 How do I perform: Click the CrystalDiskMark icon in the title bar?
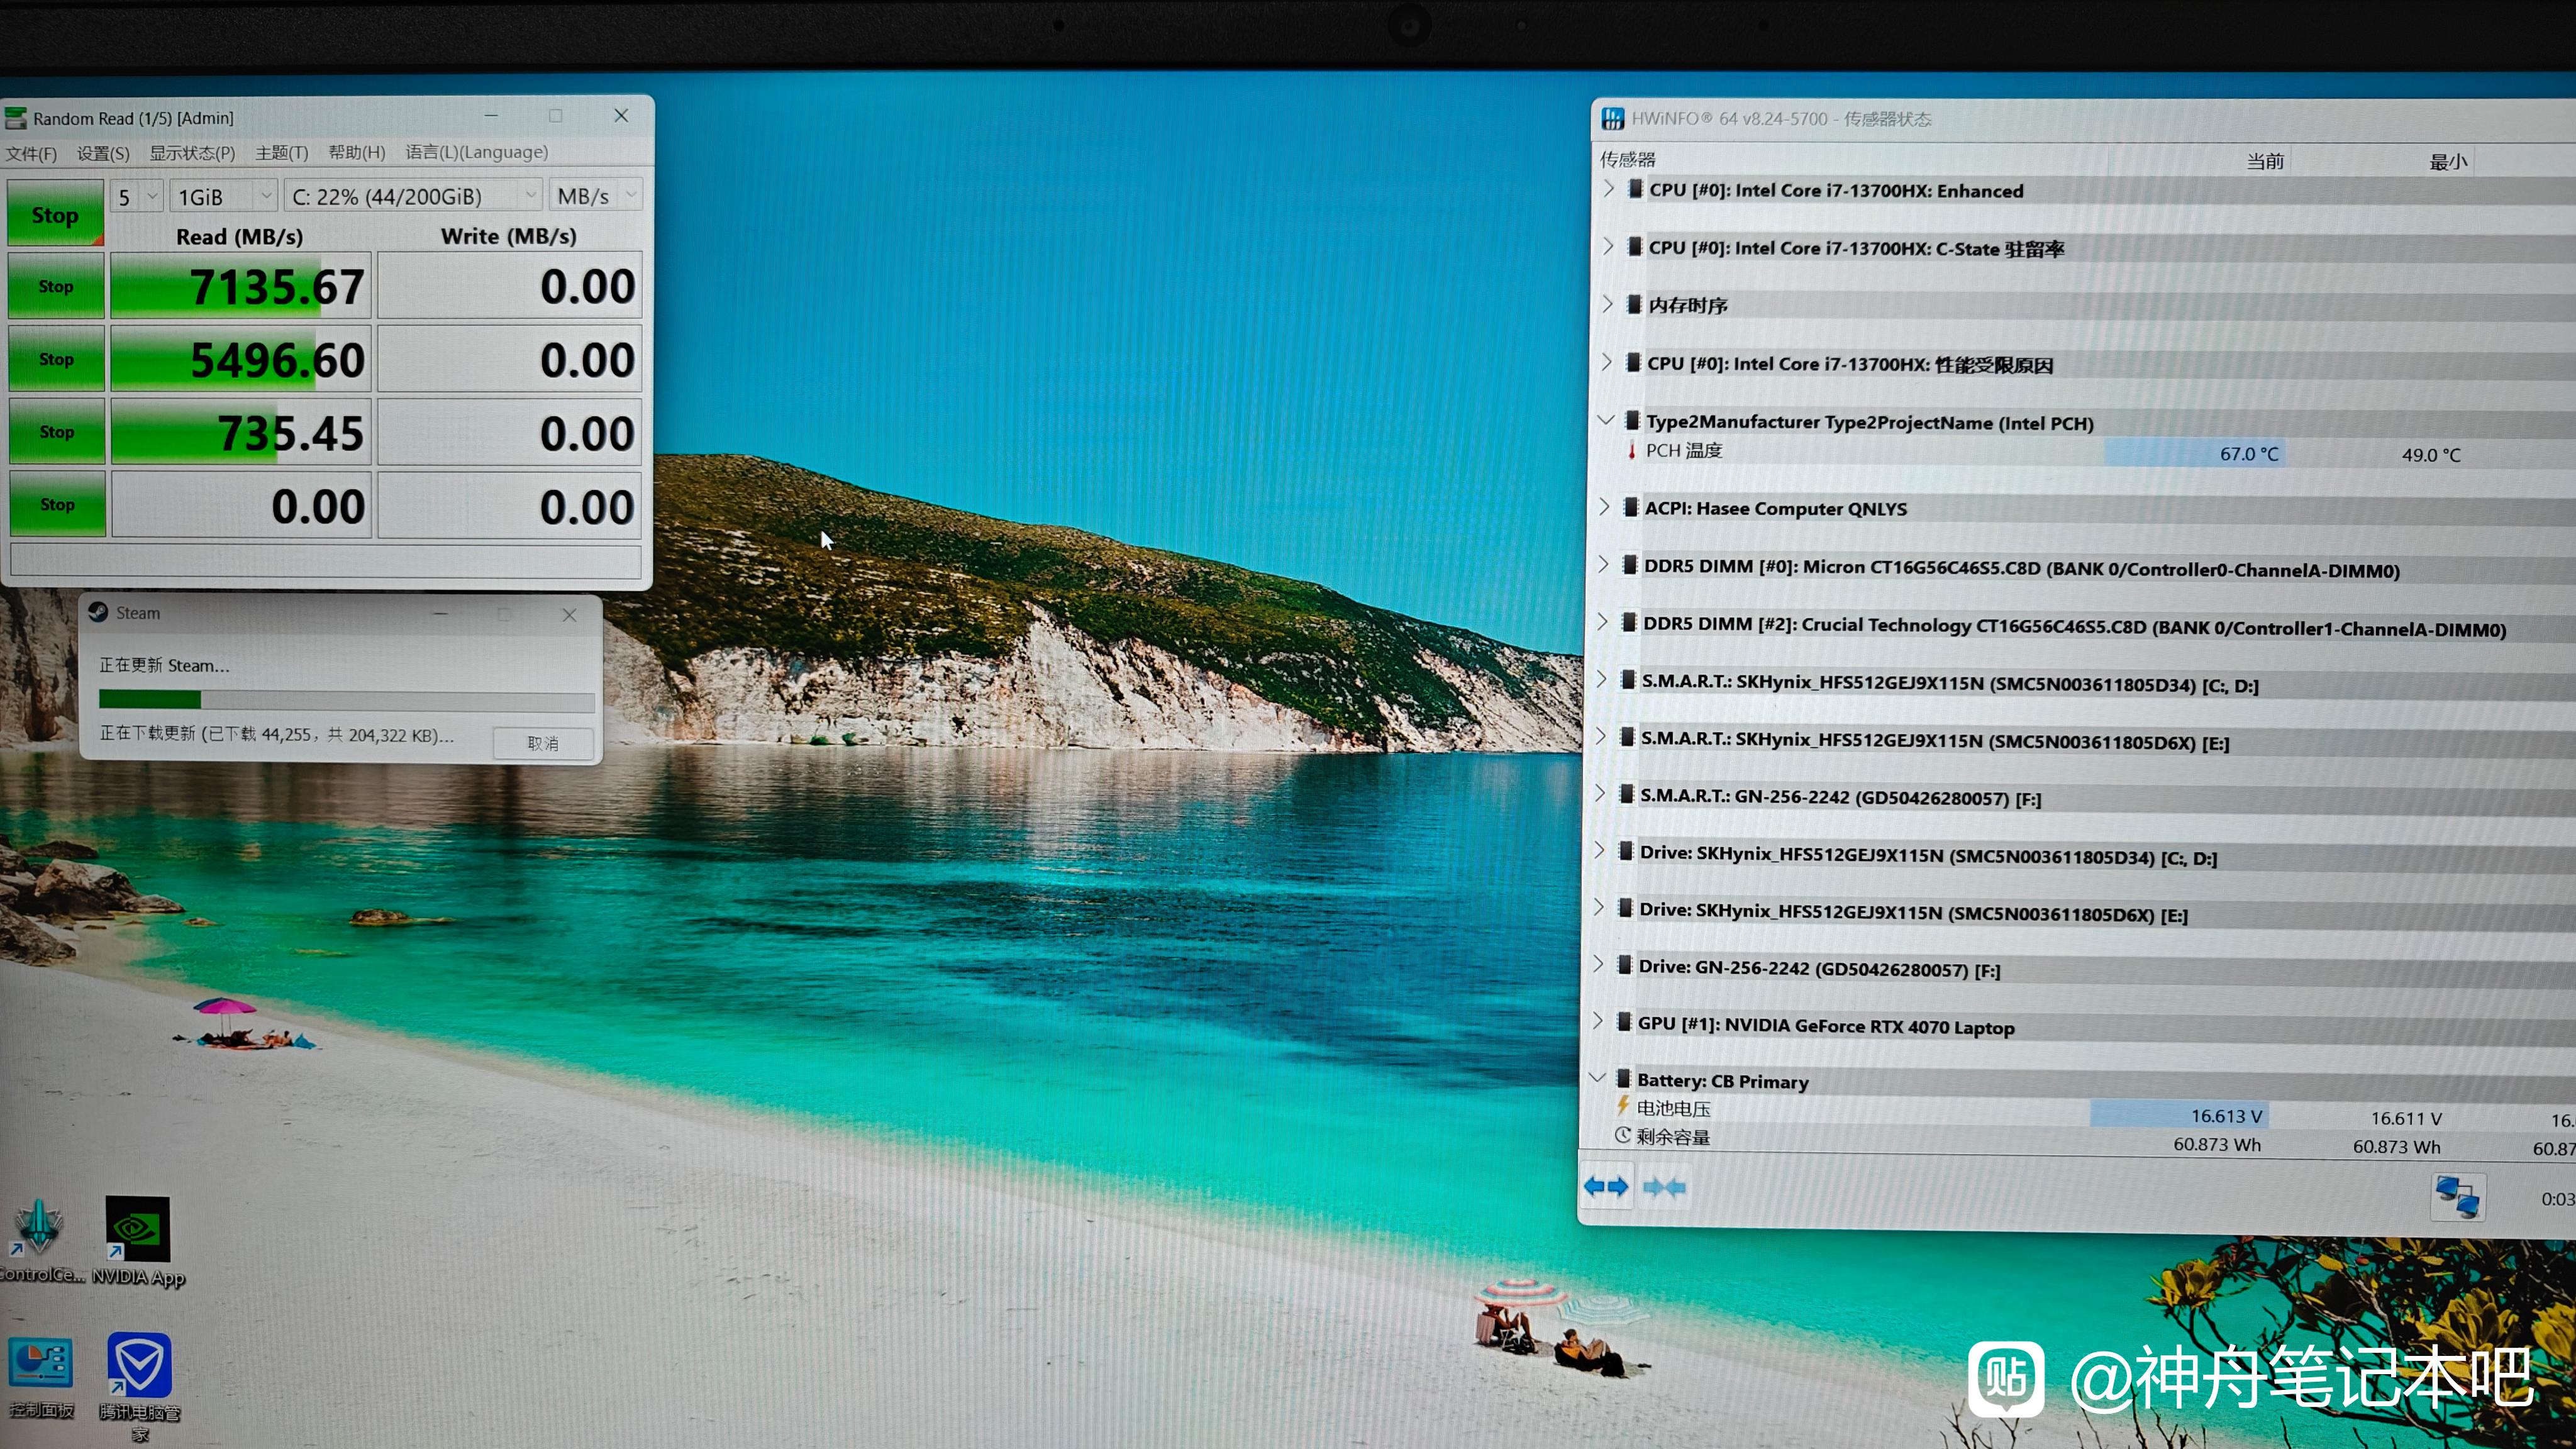pos(16,119)
